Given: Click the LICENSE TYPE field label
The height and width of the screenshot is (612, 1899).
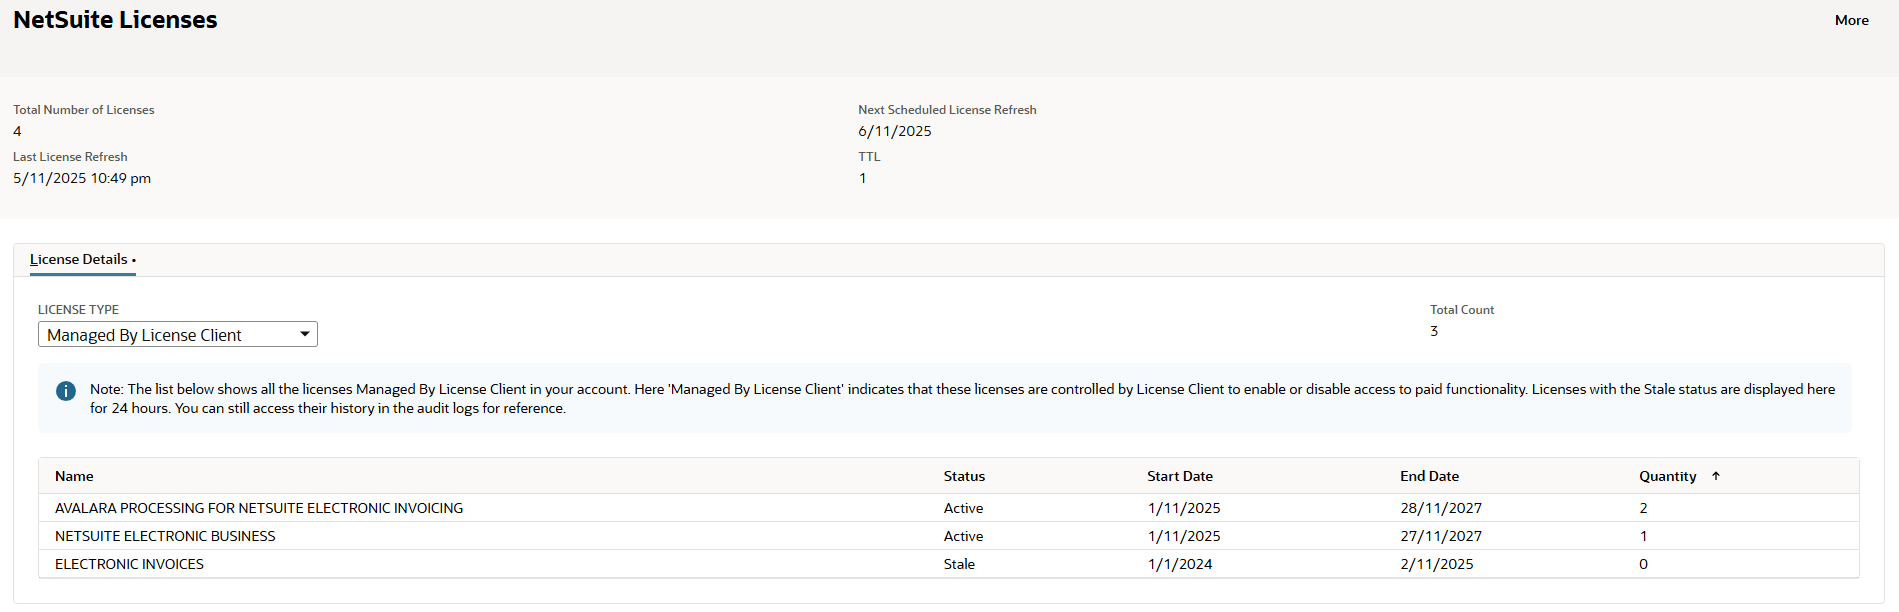Looking at the screenshot, I should point(78,310).
